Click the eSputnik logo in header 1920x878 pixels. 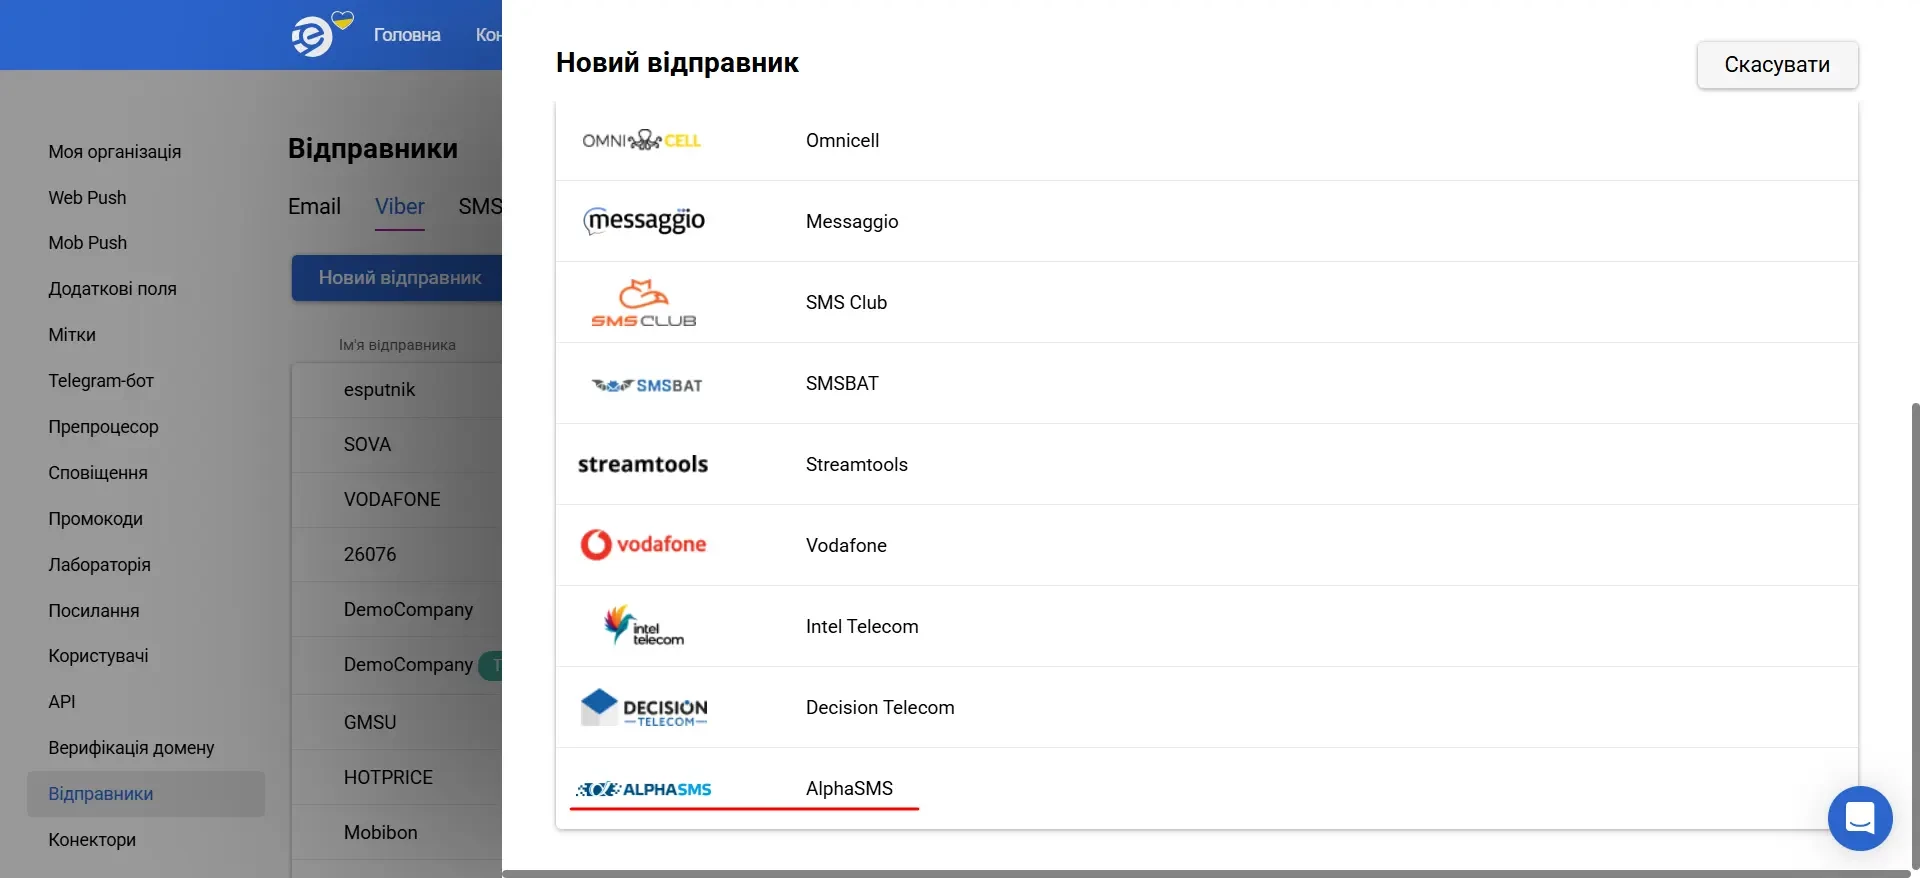coord(321,34)
